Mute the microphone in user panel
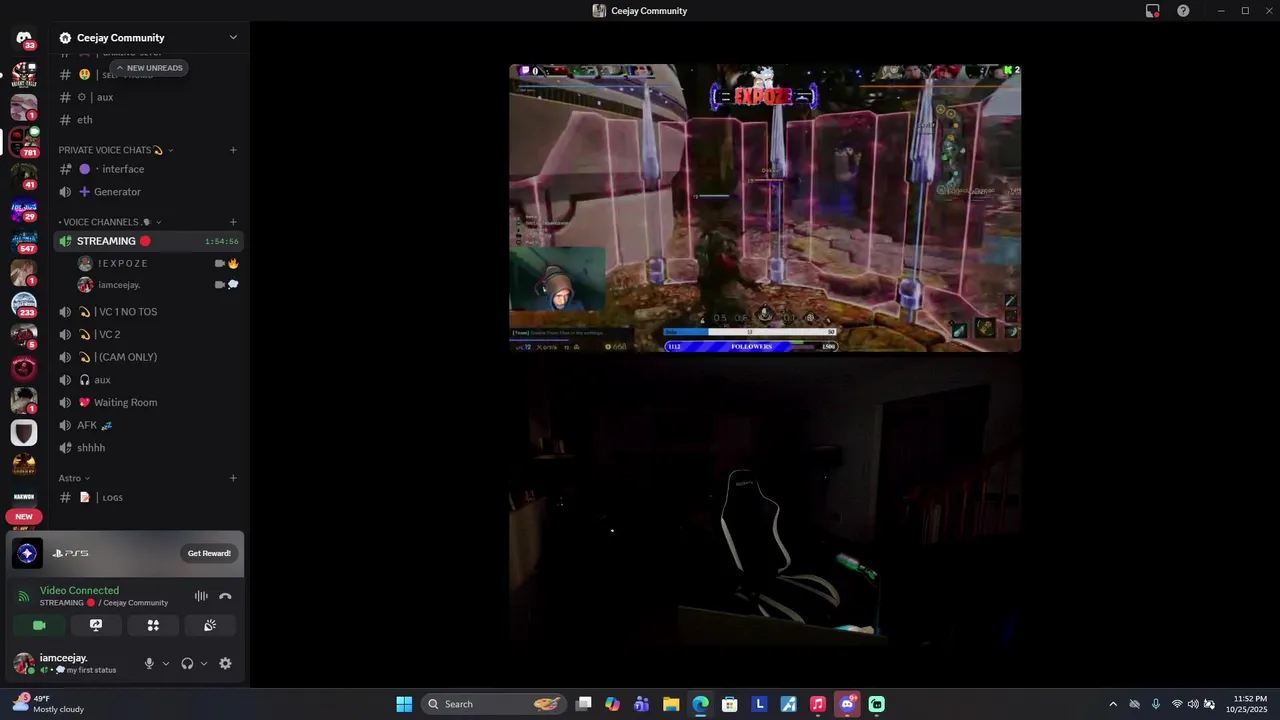This screenshot has width=1280, height=720. (149, 663)
